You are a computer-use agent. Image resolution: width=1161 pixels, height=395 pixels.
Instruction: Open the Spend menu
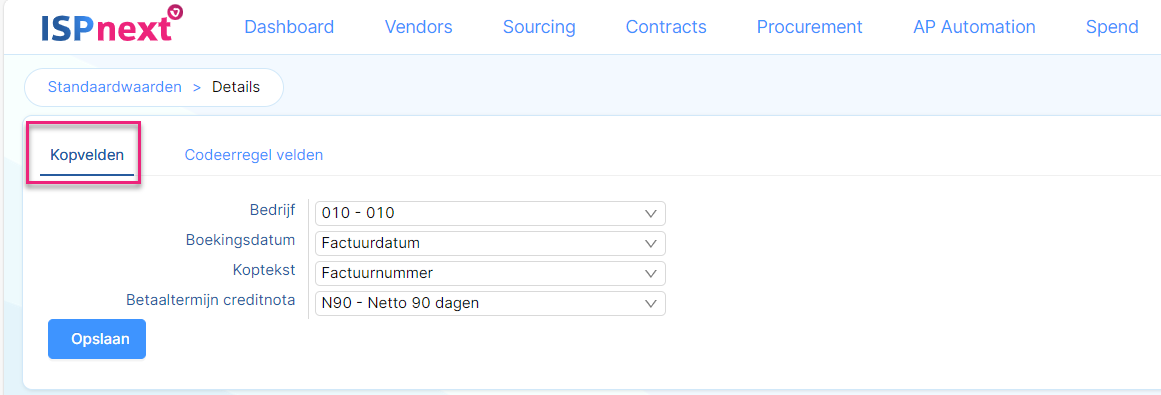[1111, 27]
